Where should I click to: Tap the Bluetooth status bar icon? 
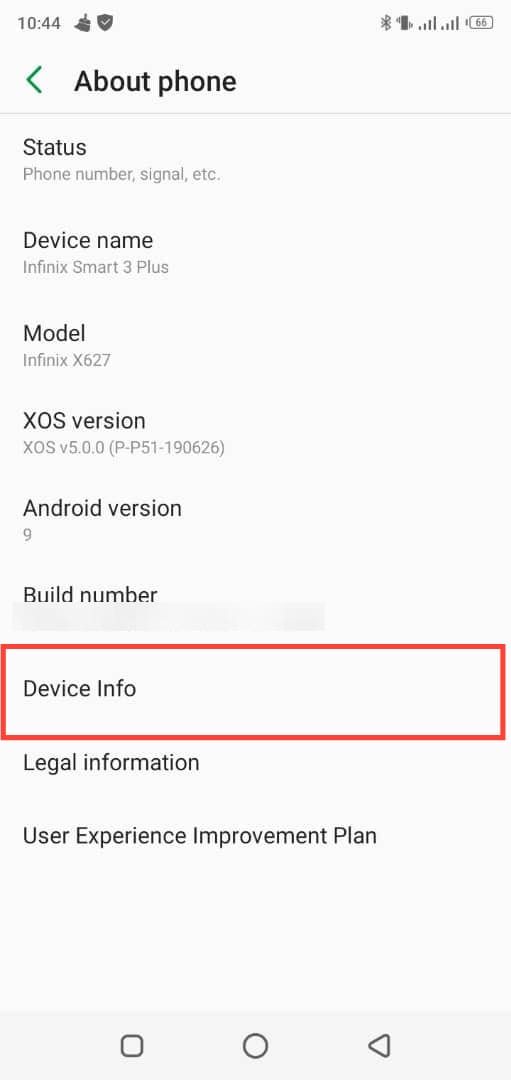coord(386,23)
